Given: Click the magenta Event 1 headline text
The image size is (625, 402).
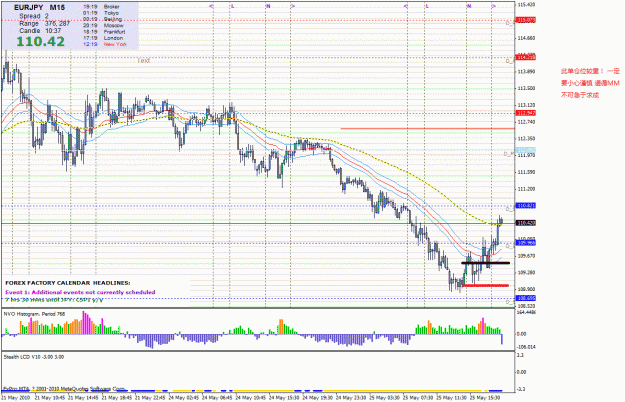Looking at the screenshot, I should pyautogui.click(x=80, y=292).
